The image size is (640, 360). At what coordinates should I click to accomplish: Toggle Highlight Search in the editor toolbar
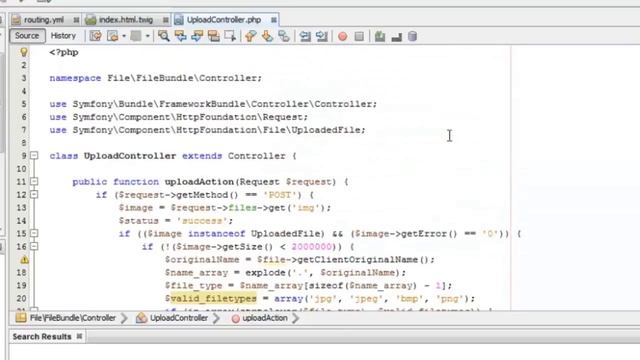tap(213, 36)
